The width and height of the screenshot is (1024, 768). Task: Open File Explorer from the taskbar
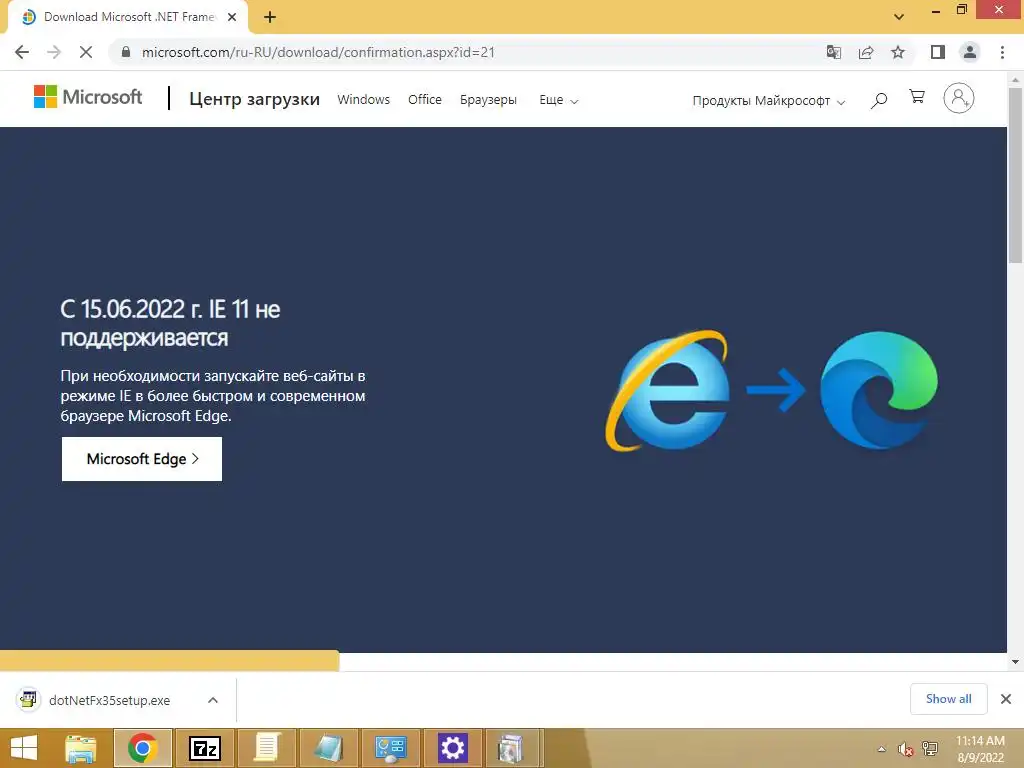(x=80, y=748)
